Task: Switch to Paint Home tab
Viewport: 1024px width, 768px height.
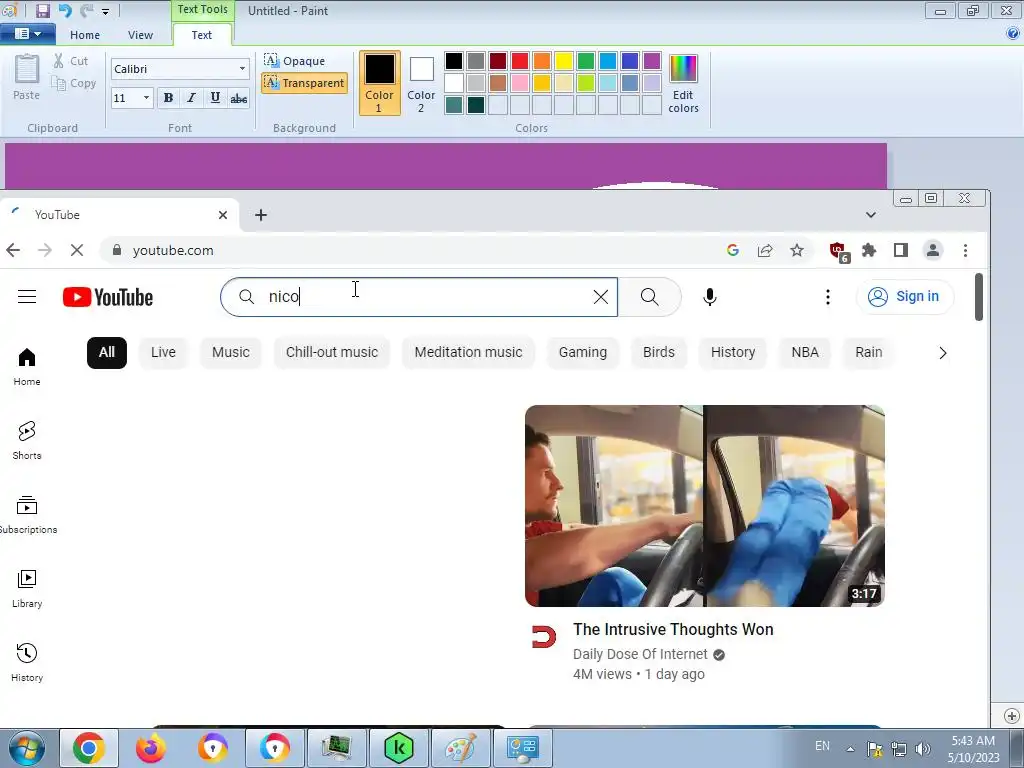Action: [x=85, y=35]
